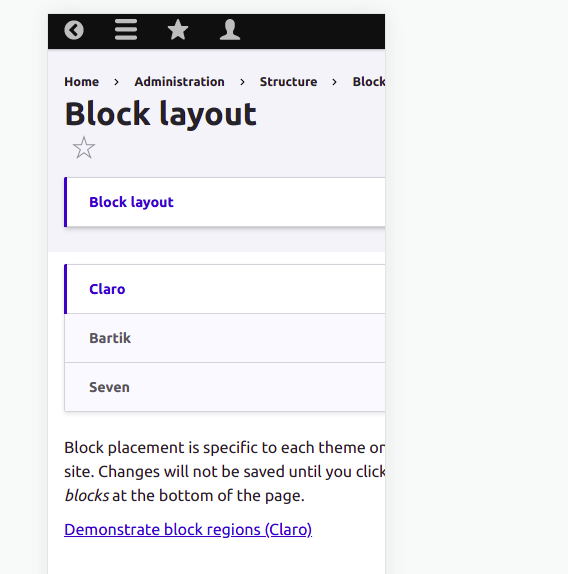Click the Block placement description paragraph
The width and height of the screenshot is (568, 574).
click(x=225, y=472)
